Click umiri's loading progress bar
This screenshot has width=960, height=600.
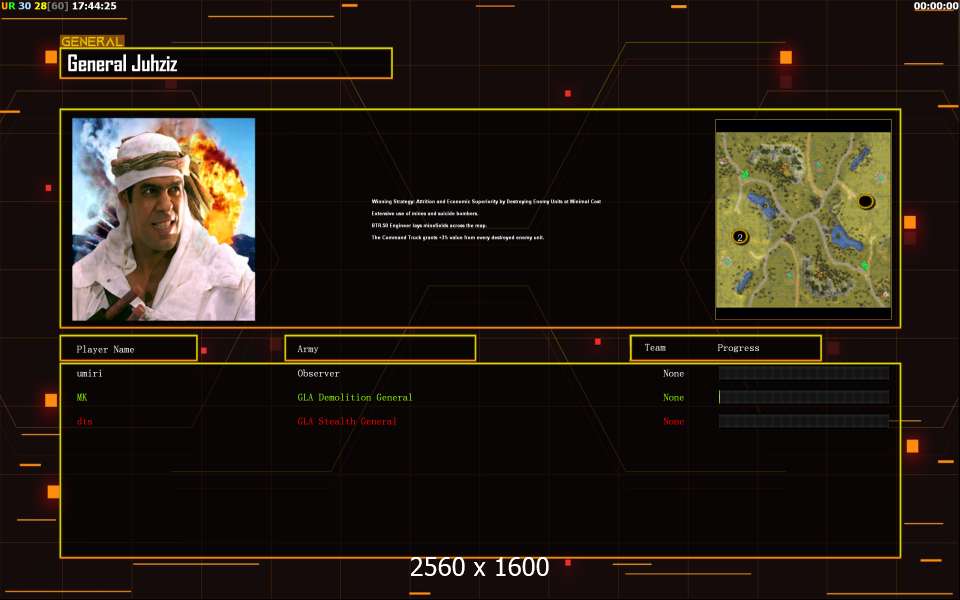point(804,373)
